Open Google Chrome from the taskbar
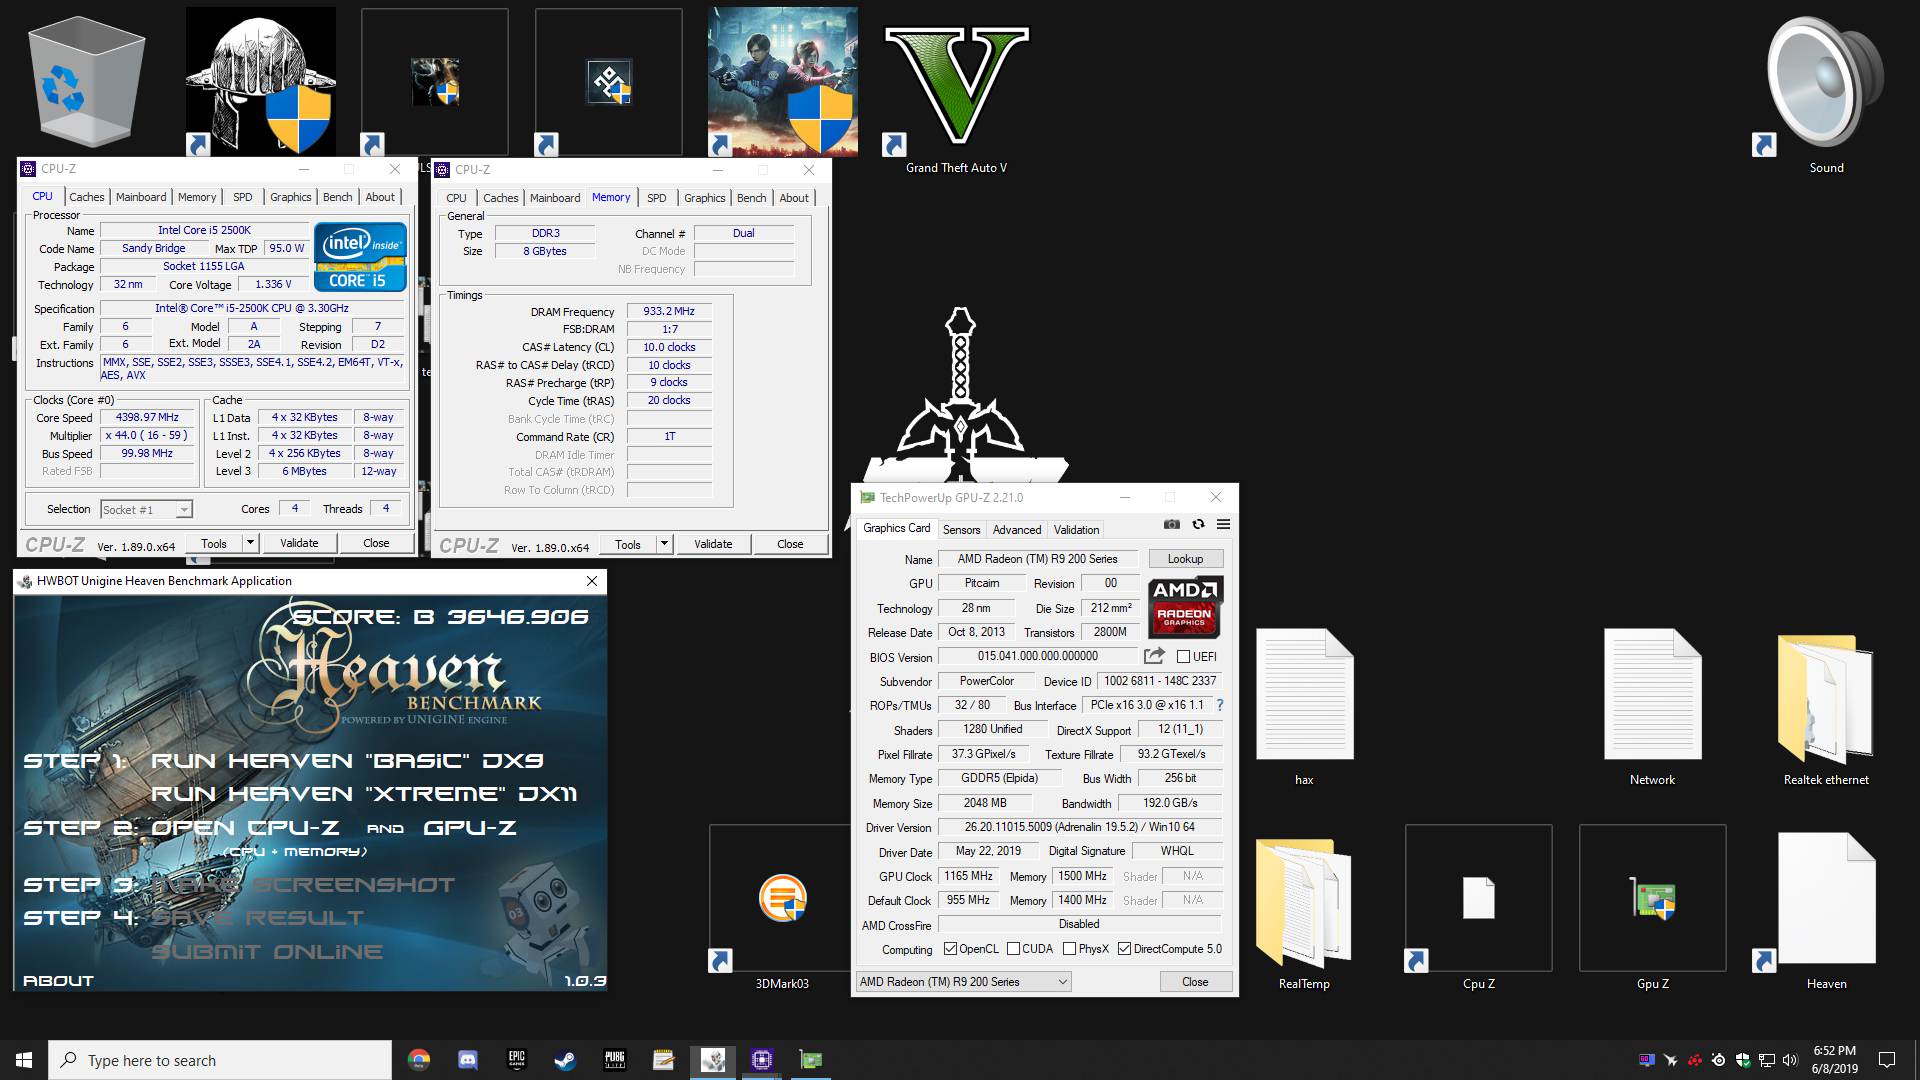 419,1060
